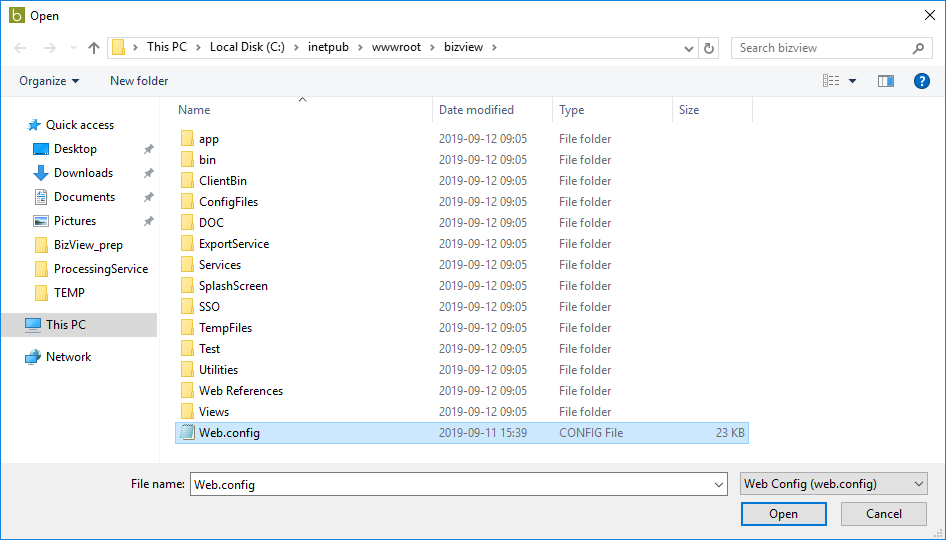Open the recent locations dropdown arrow

(73, 48)
